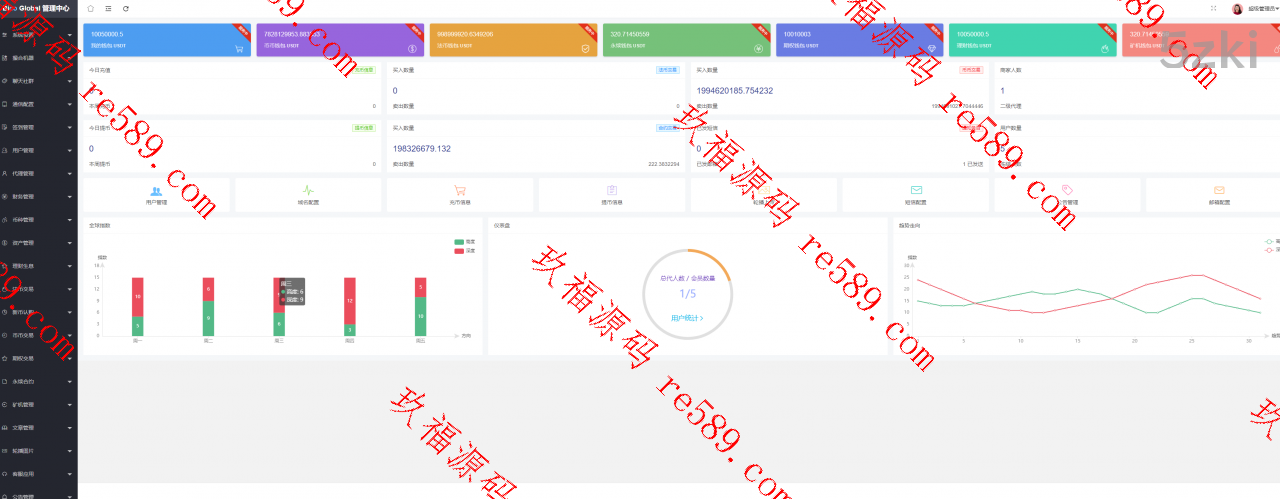Click the 周一 stacked bar
Image resolution: width=1280 pixels, height=499 pixels.
[x=138, y=307]
